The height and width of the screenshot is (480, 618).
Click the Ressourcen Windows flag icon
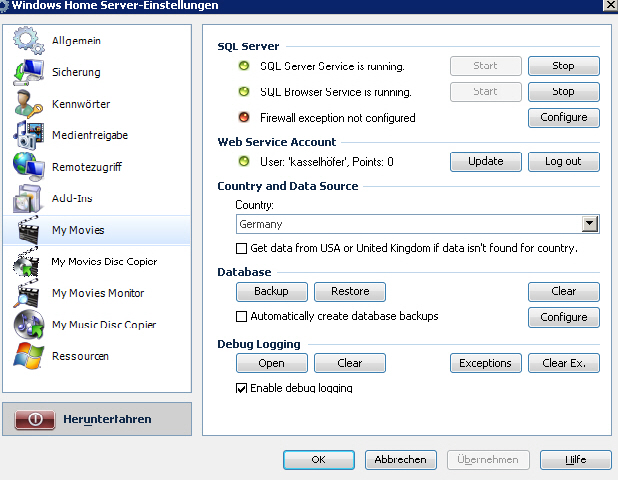(x=28, y=356)
